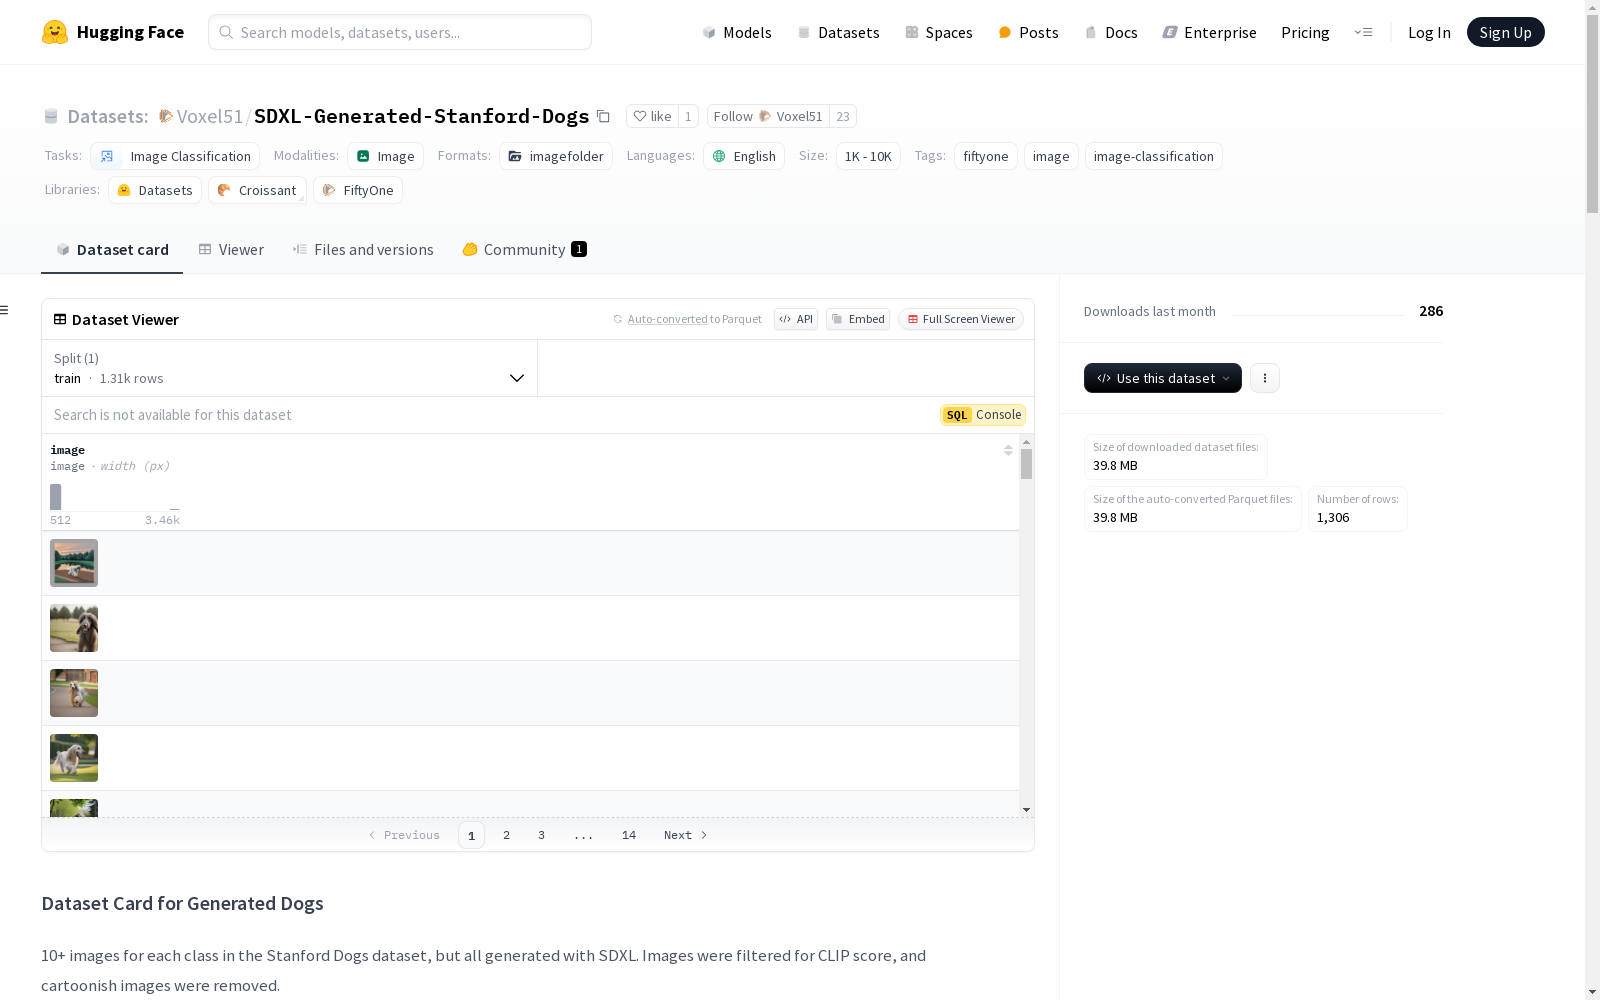Image resolution: width=1600 pixels, height=1000 pixels.
Task: Click the imagefolder format tag
Action: click(556, 156)
